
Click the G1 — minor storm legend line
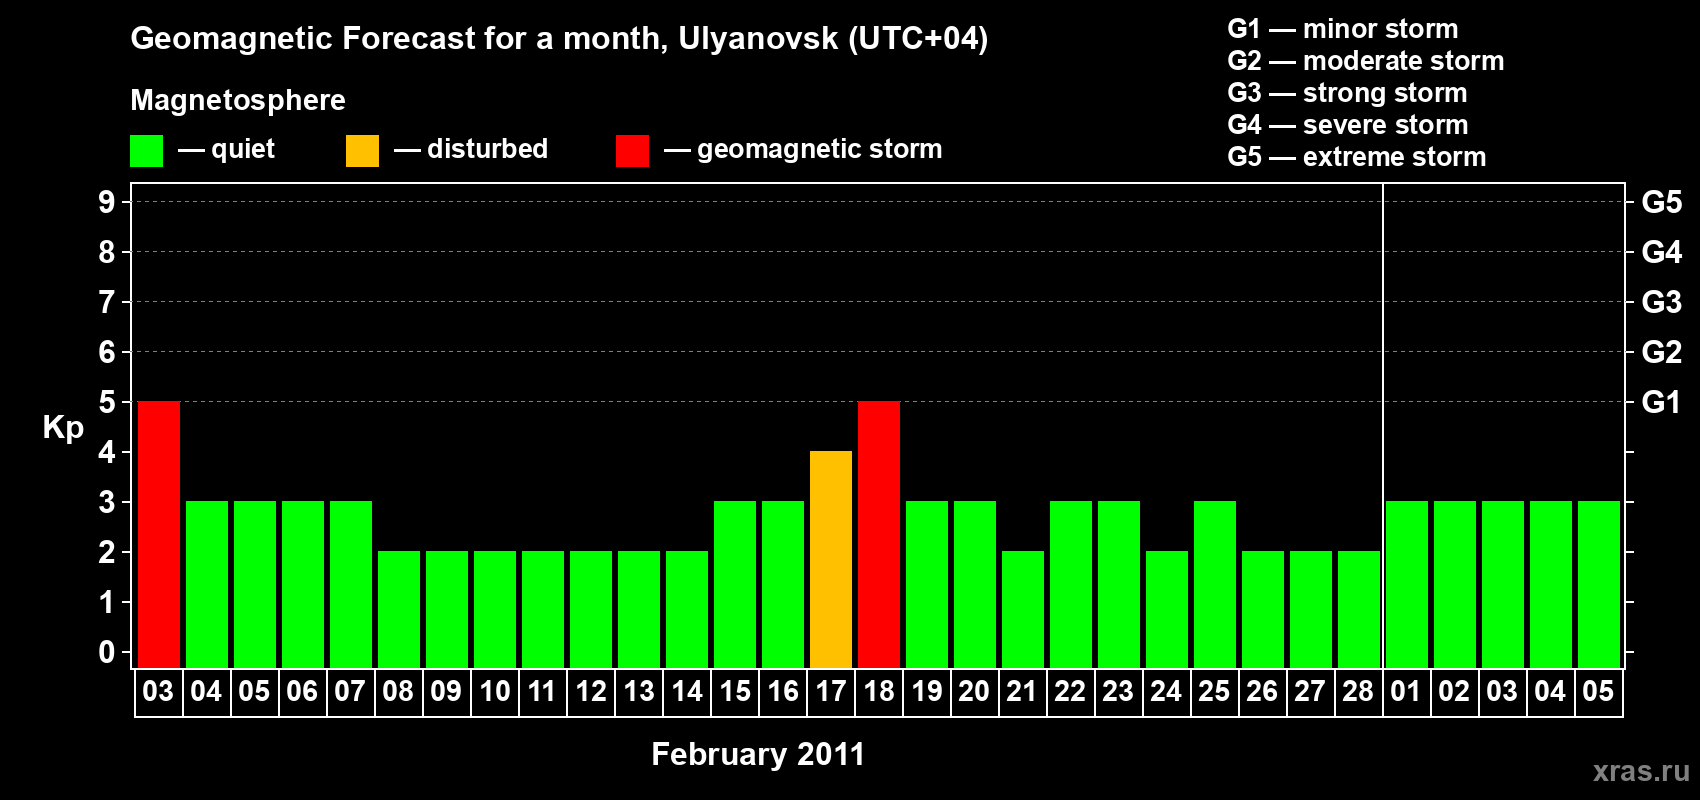(x=1343, y=29)
